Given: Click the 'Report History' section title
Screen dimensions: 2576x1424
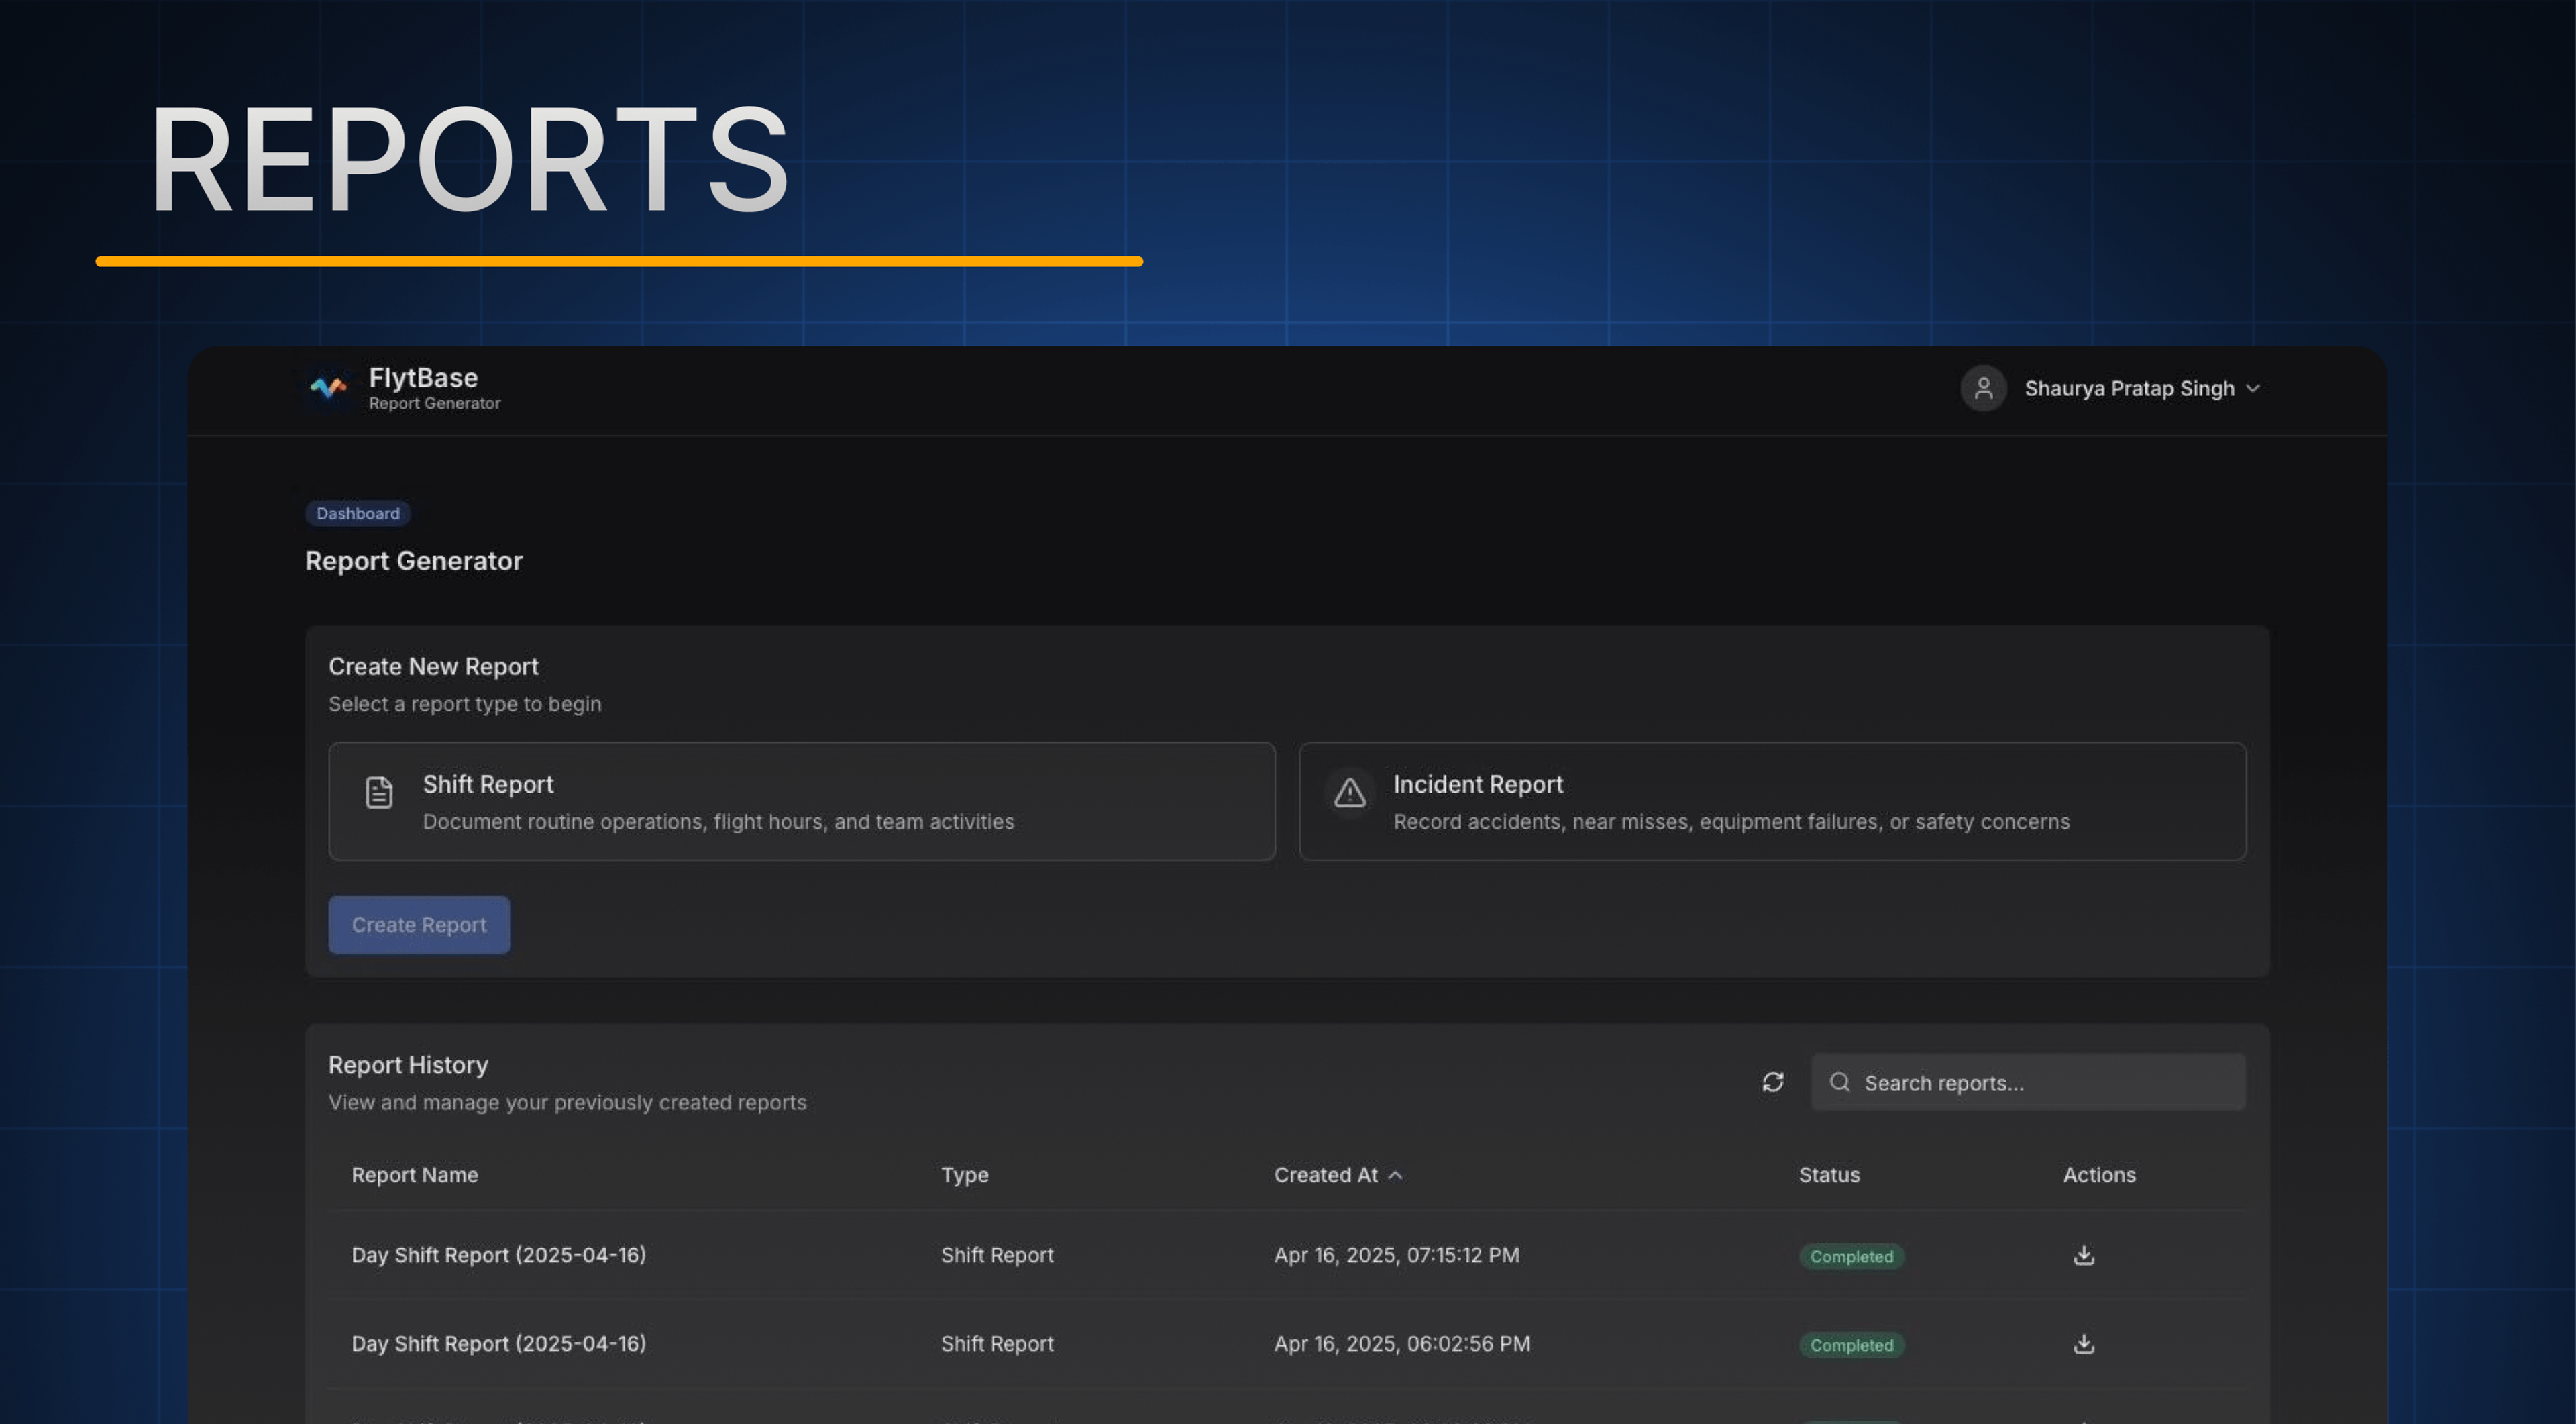Looking at the screenshot, I should [x=408, y=1065].
